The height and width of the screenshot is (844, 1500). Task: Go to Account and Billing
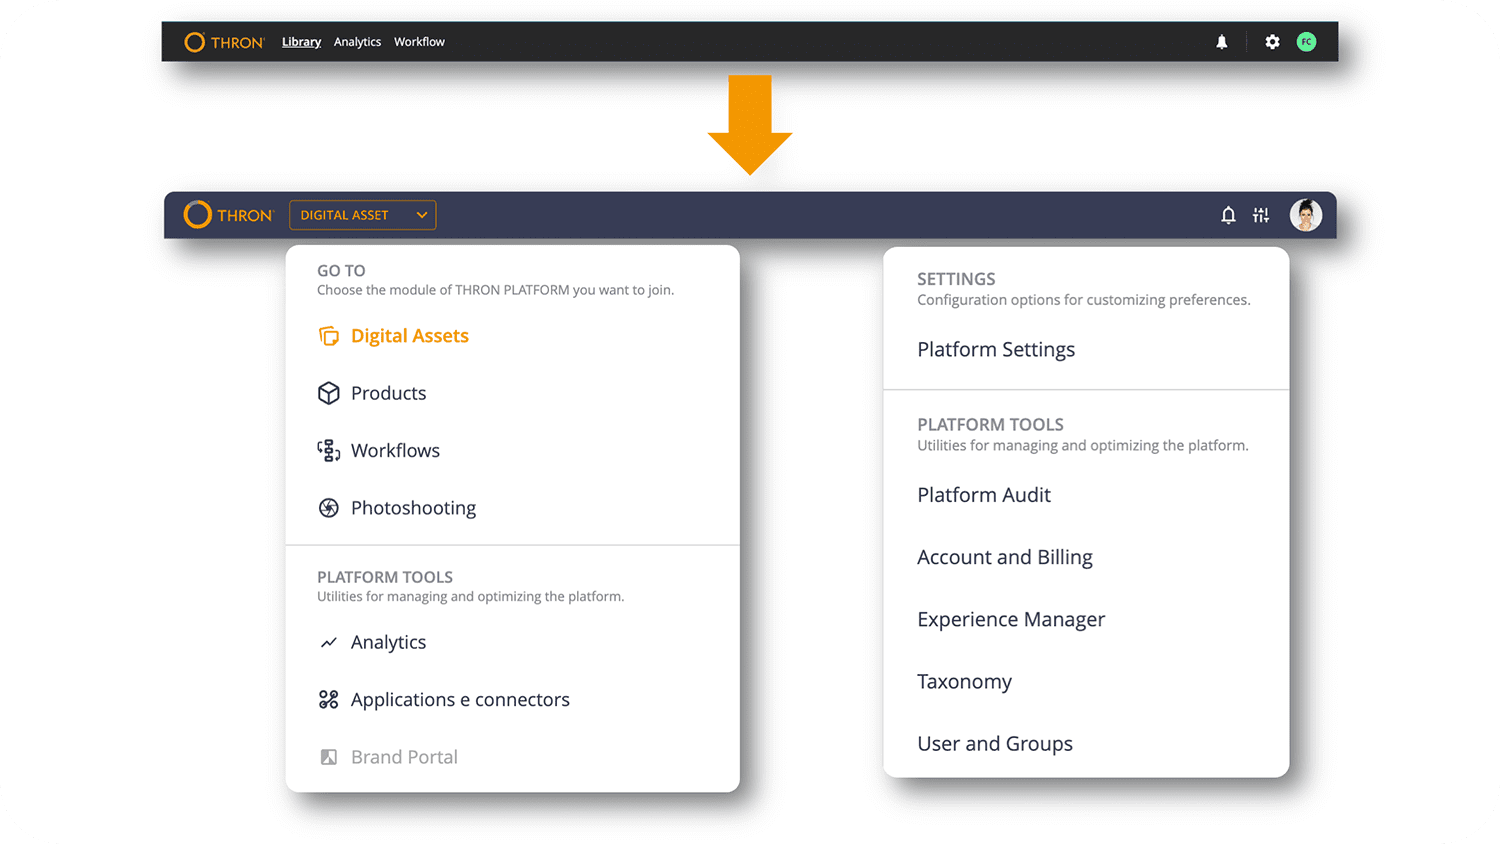pos(1005,557)
